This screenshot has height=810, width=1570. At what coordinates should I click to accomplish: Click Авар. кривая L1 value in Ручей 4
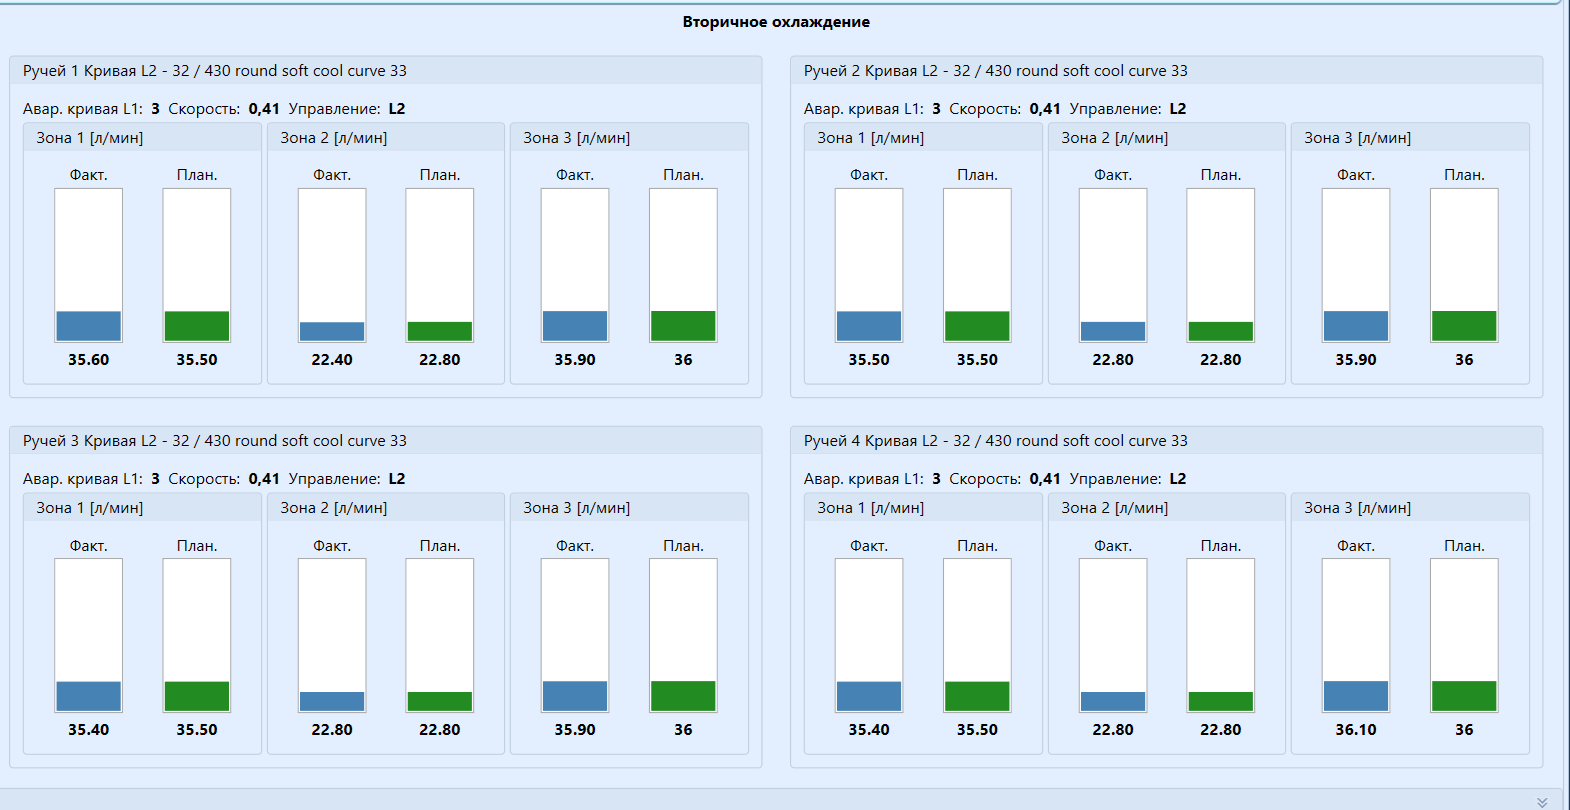[936, 479]
